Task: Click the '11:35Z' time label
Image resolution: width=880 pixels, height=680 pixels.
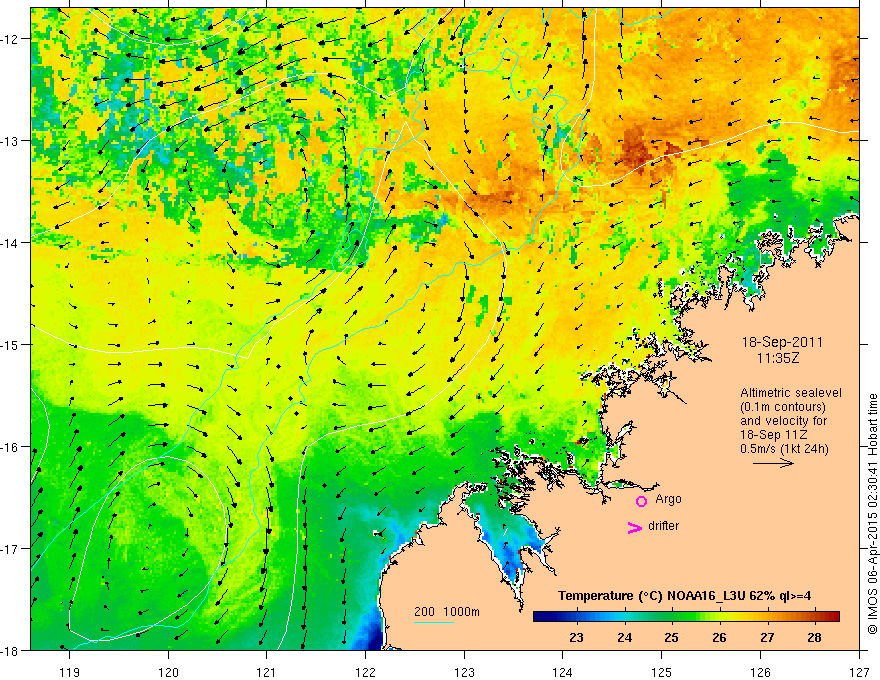Action: click(777, 358)
